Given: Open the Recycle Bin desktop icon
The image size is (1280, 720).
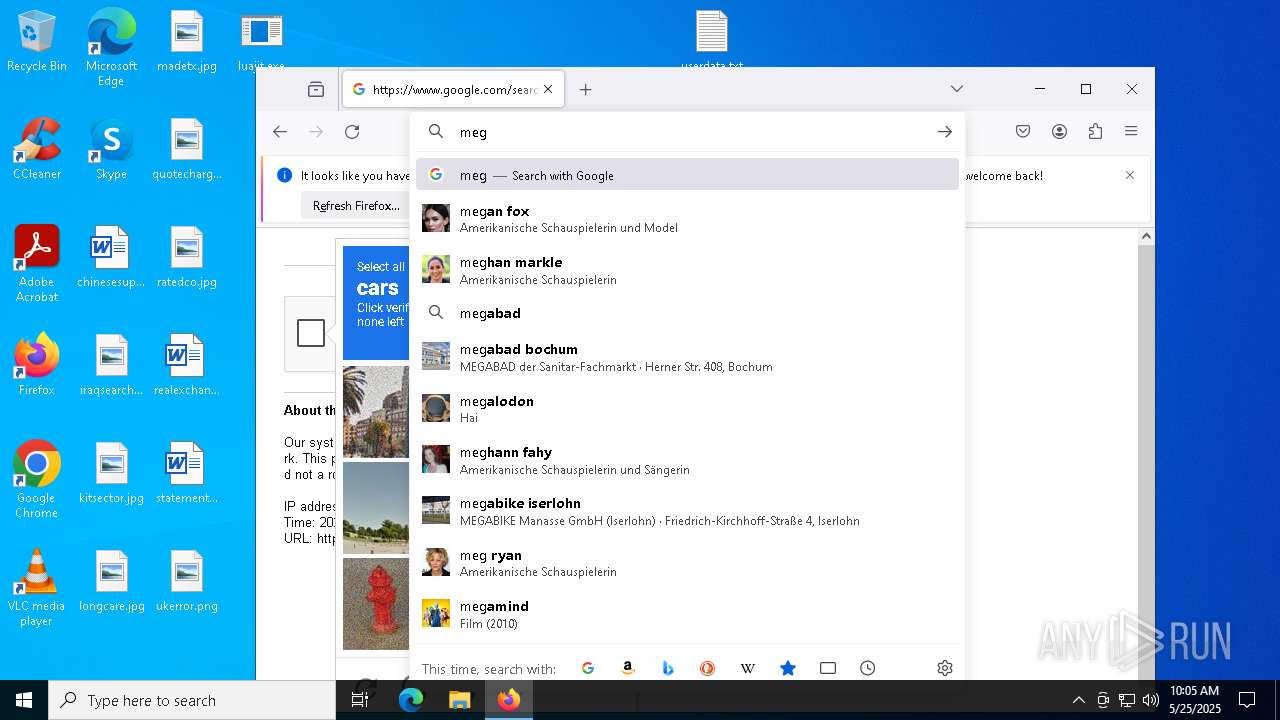Looking at the screenshot, I should click(x=37, y=42).
